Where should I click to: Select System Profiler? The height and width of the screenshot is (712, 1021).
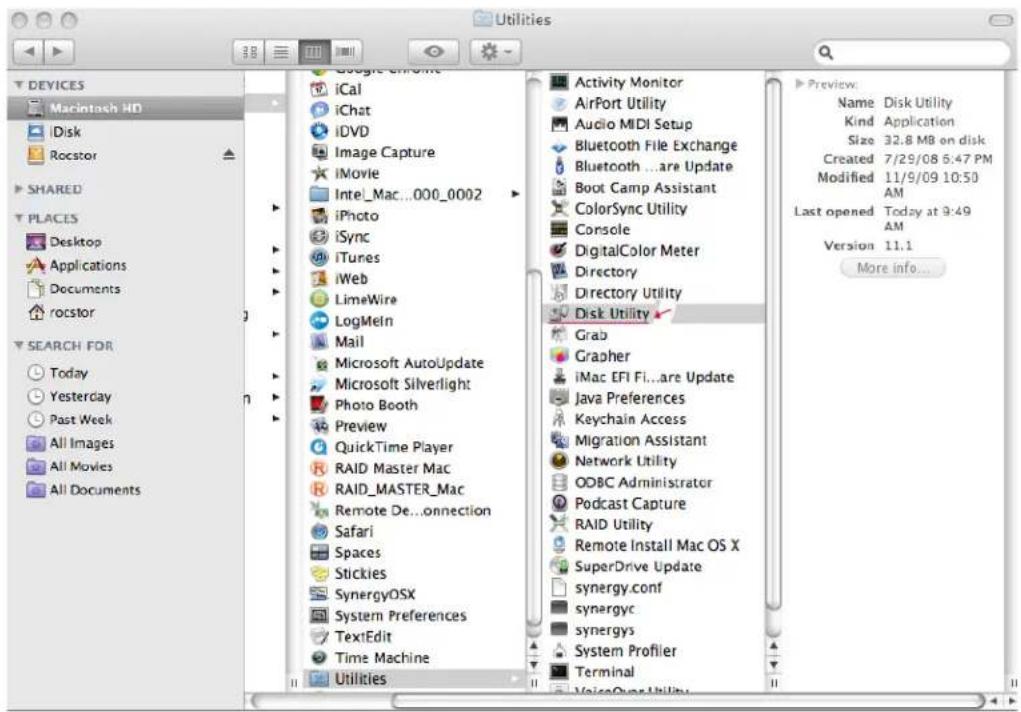(x=613, y=651)
